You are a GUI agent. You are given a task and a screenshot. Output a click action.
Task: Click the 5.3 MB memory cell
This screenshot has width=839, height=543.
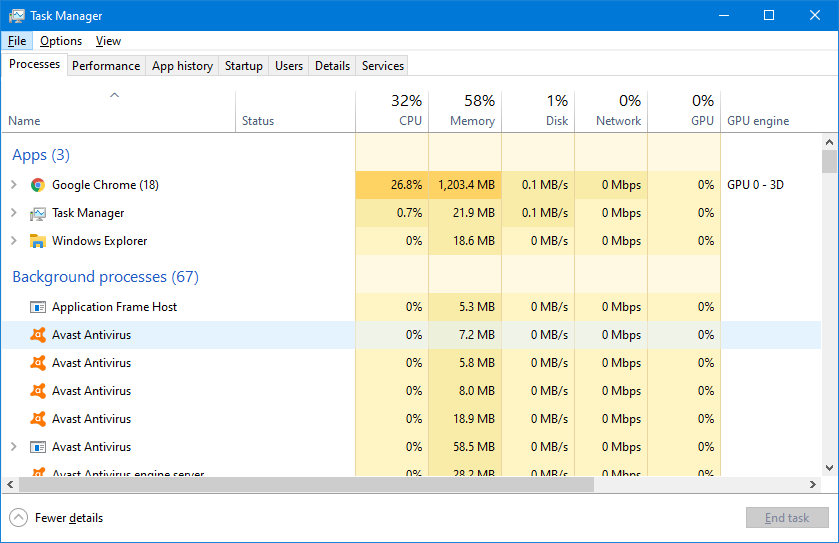[465, 307]
